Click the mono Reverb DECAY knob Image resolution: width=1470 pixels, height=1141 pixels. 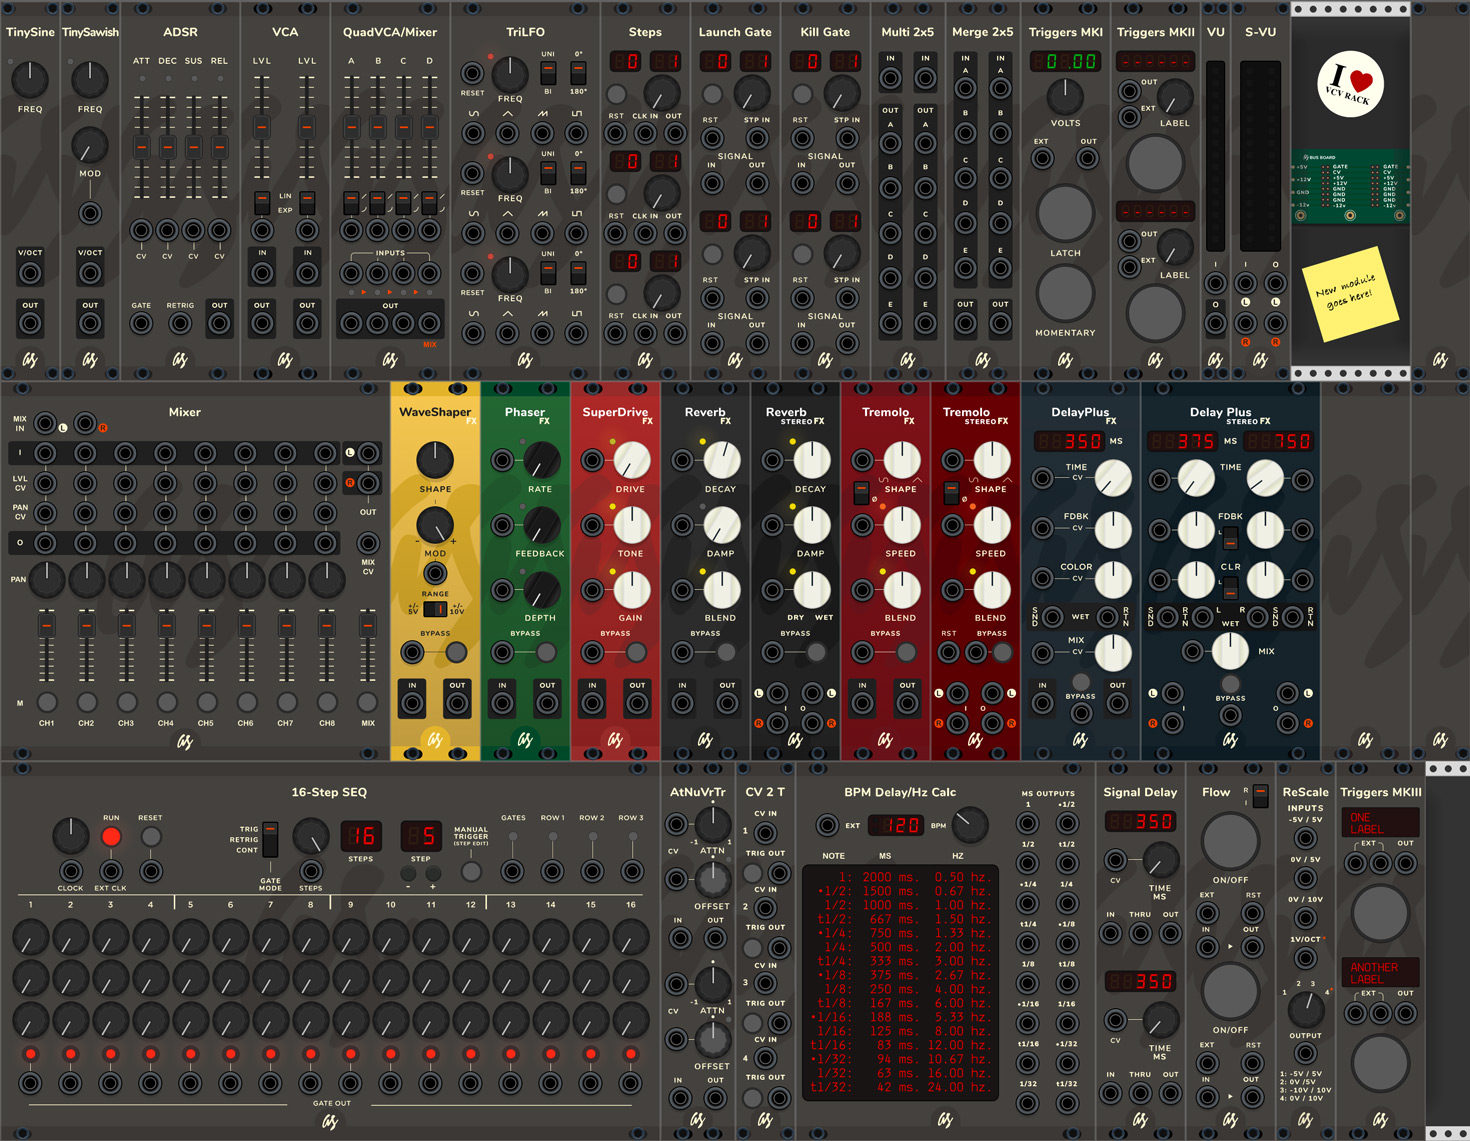tap(721, 460)
